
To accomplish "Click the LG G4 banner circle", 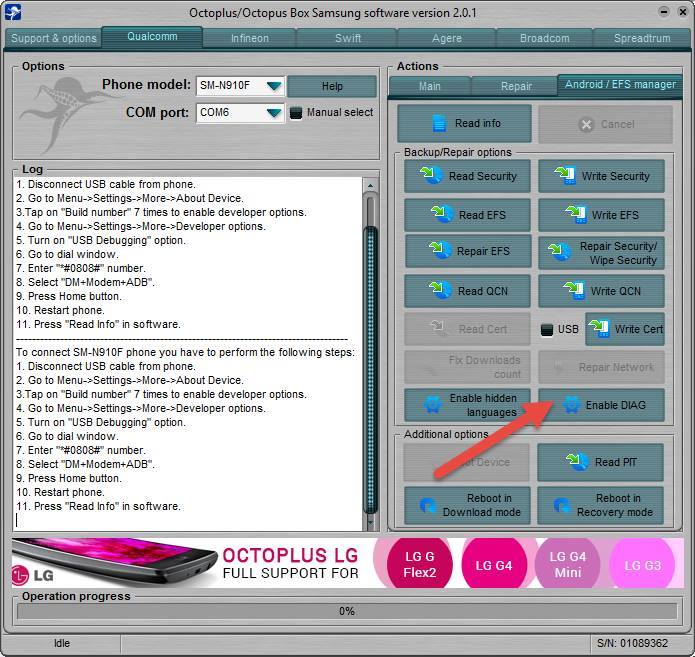I will tap(494, 565).
